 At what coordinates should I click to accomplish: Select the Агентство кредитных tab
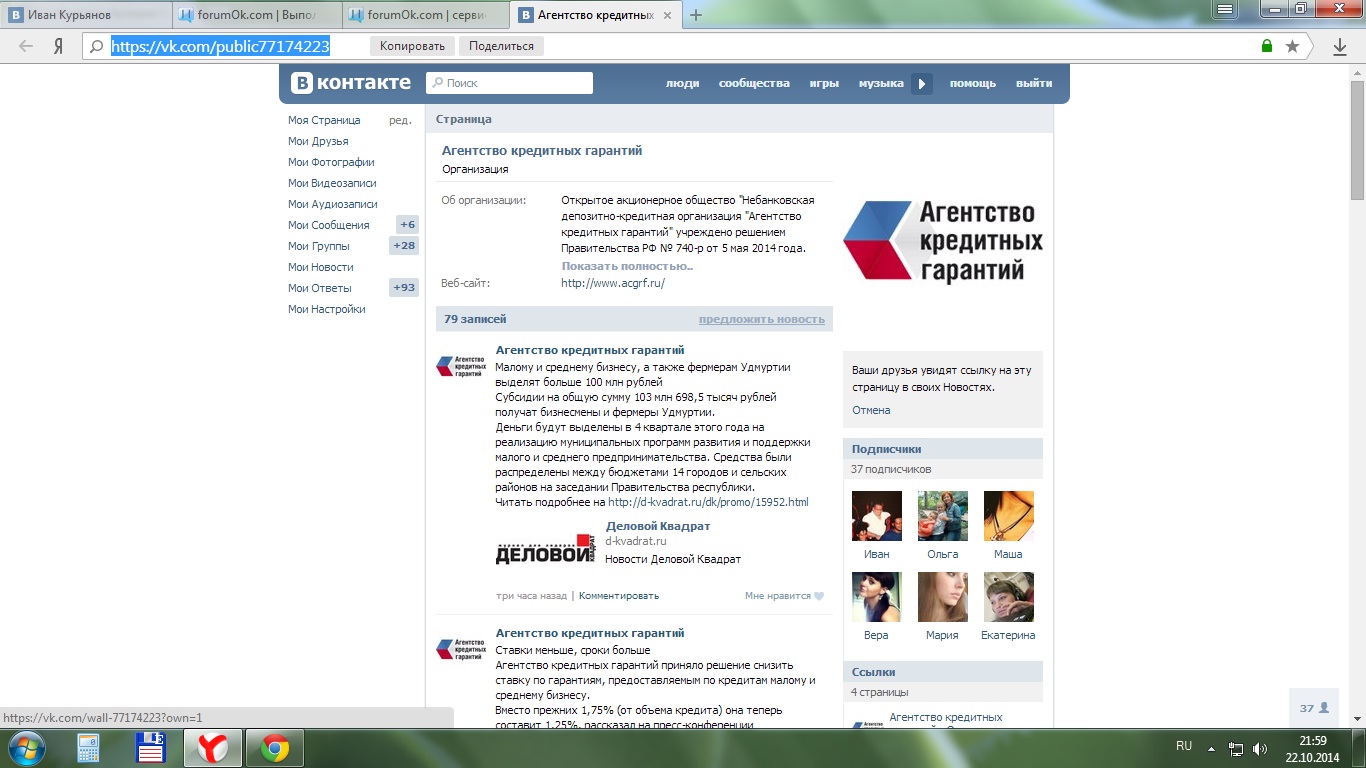[596, 15]
